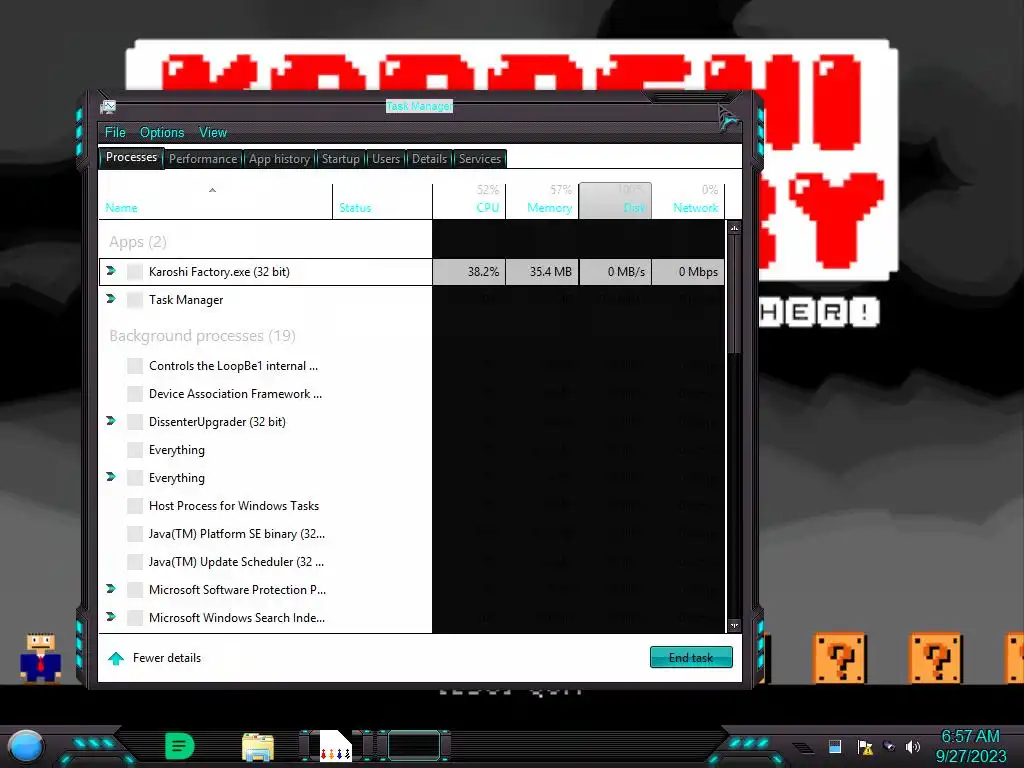Viewport: 1024px width, 768px height.
Task: Click the 38.2% CPU value for Karoshi Factory
Action: tap(469, 272)
